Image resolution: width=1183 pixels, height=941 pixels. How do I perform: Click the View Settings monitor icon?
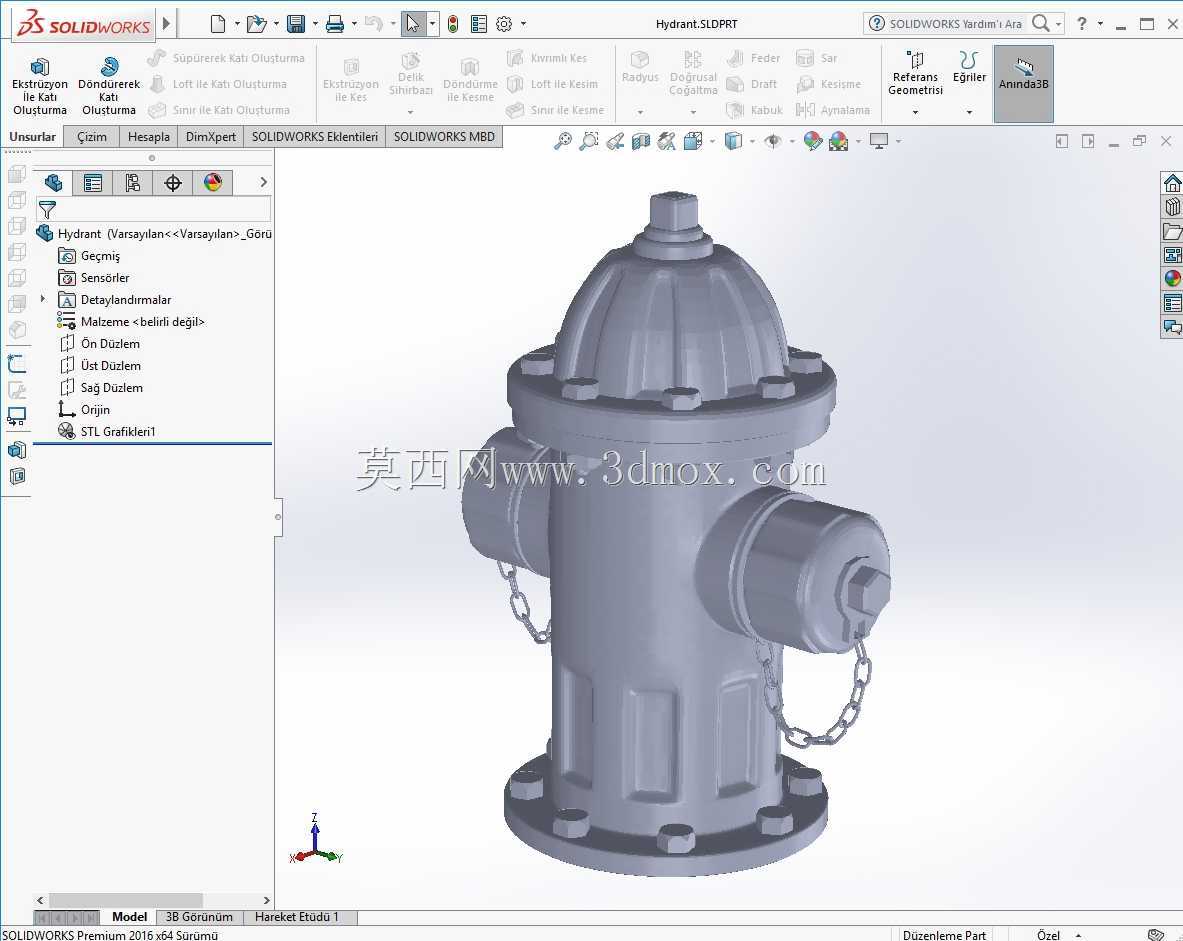point(879,141)
